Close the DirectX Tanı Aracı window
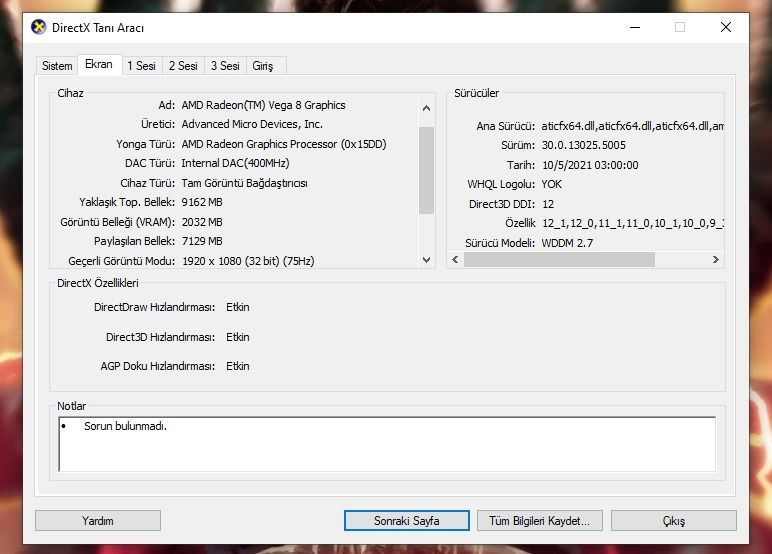772x554 pixels. tap(726, 27)
